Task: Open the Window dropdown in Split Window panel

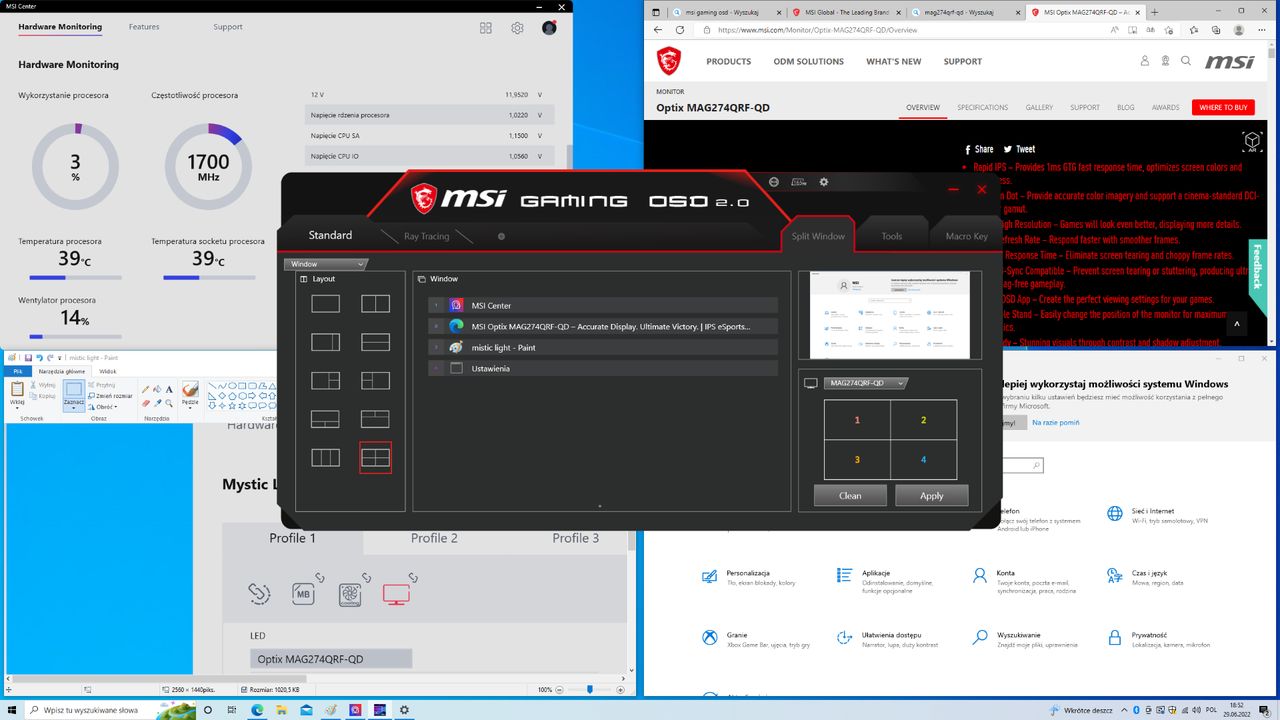Action: (326, 264)
